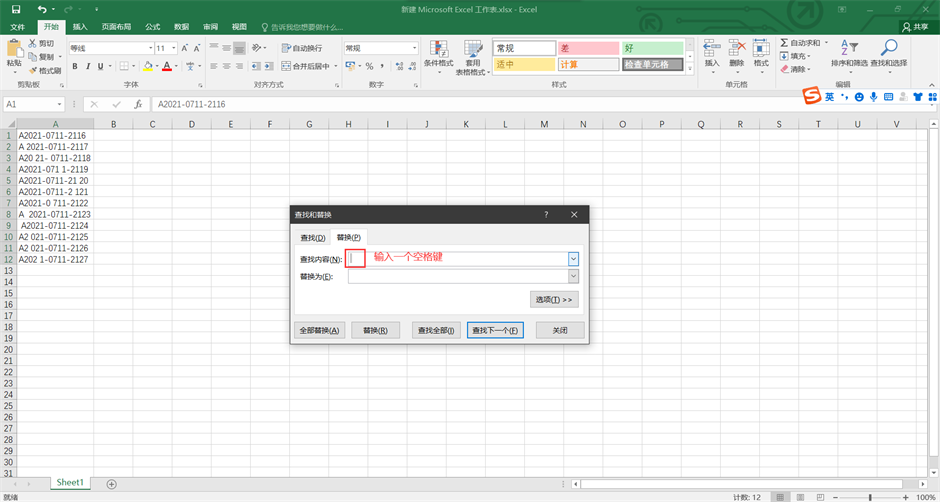Open the Insert (插入) ribbon tab
940x502 pixels.
[80, 27]
